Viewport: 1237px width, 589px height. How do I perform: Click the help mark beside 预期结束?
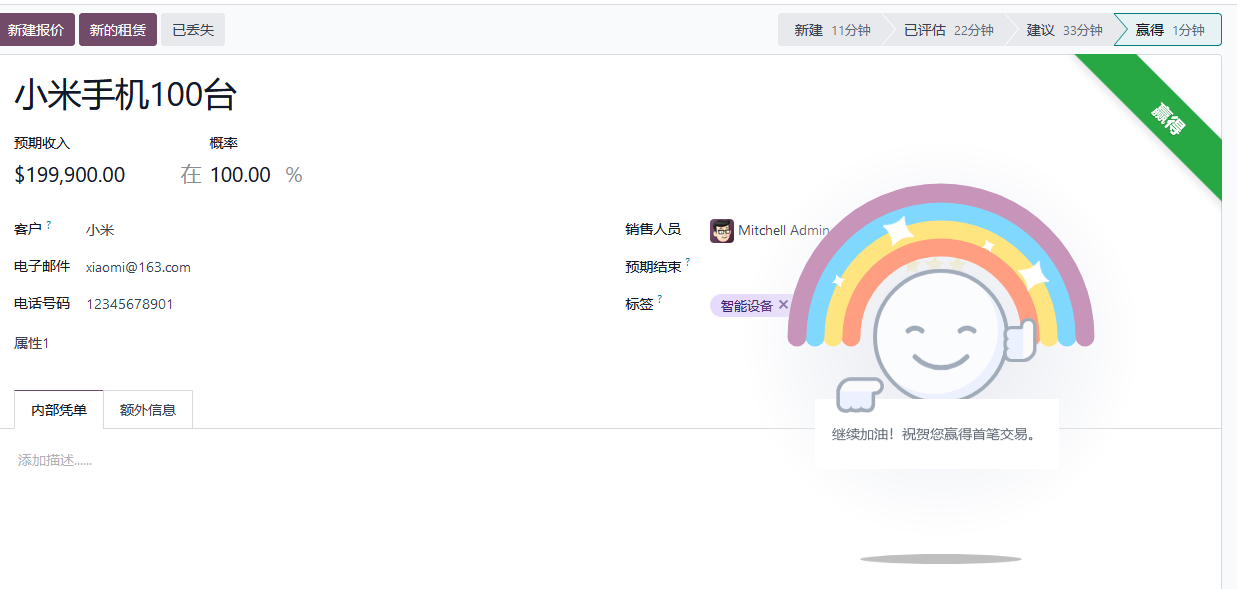pos(688,262)
